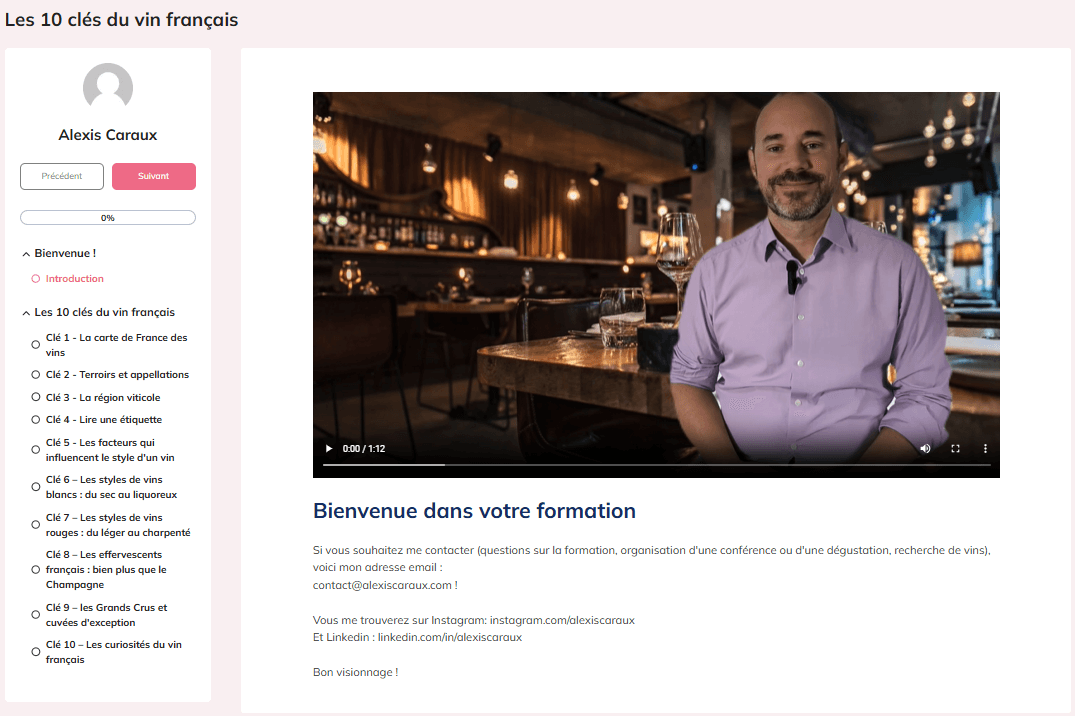The width and height of the screenshot is (1075, 716).
Task: Click the Bon visionnage ! text
Action: pos(355,672)
